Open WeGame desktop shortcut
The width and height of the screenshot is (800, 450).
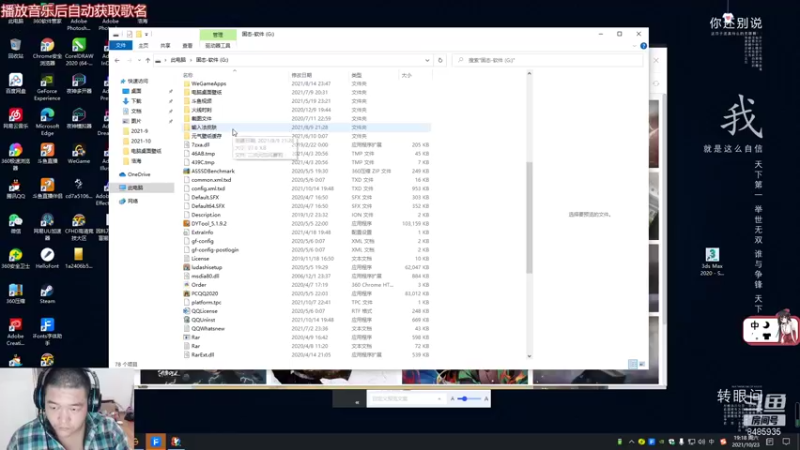point(79,154)
